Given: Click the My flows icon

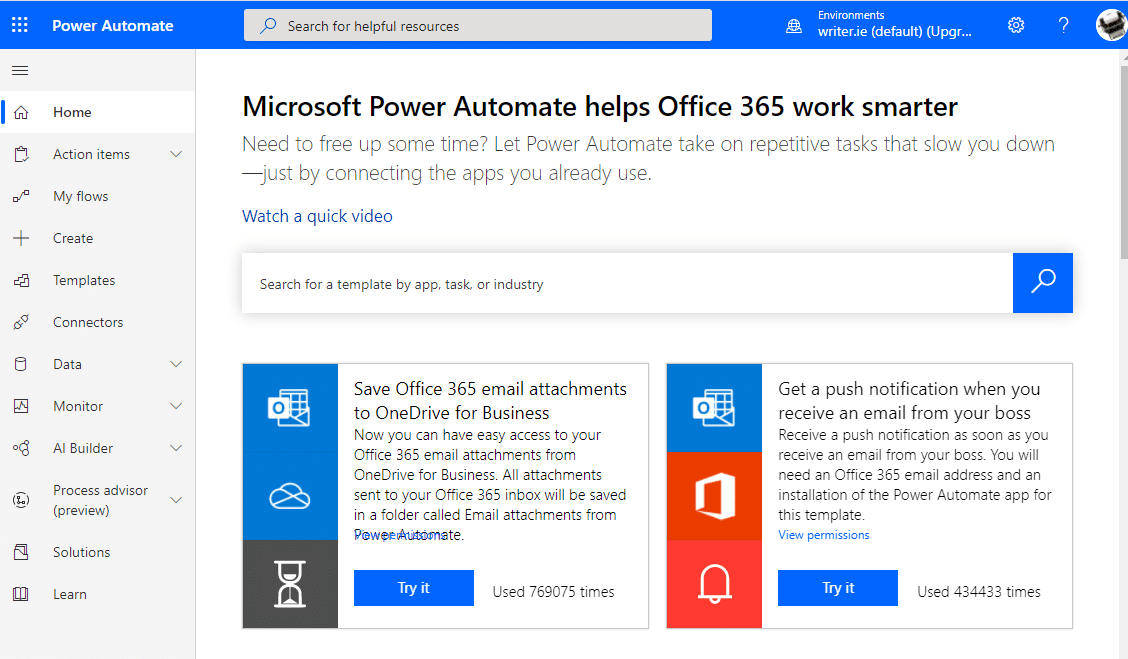Looking at the screenshot, I should [22, 196].
